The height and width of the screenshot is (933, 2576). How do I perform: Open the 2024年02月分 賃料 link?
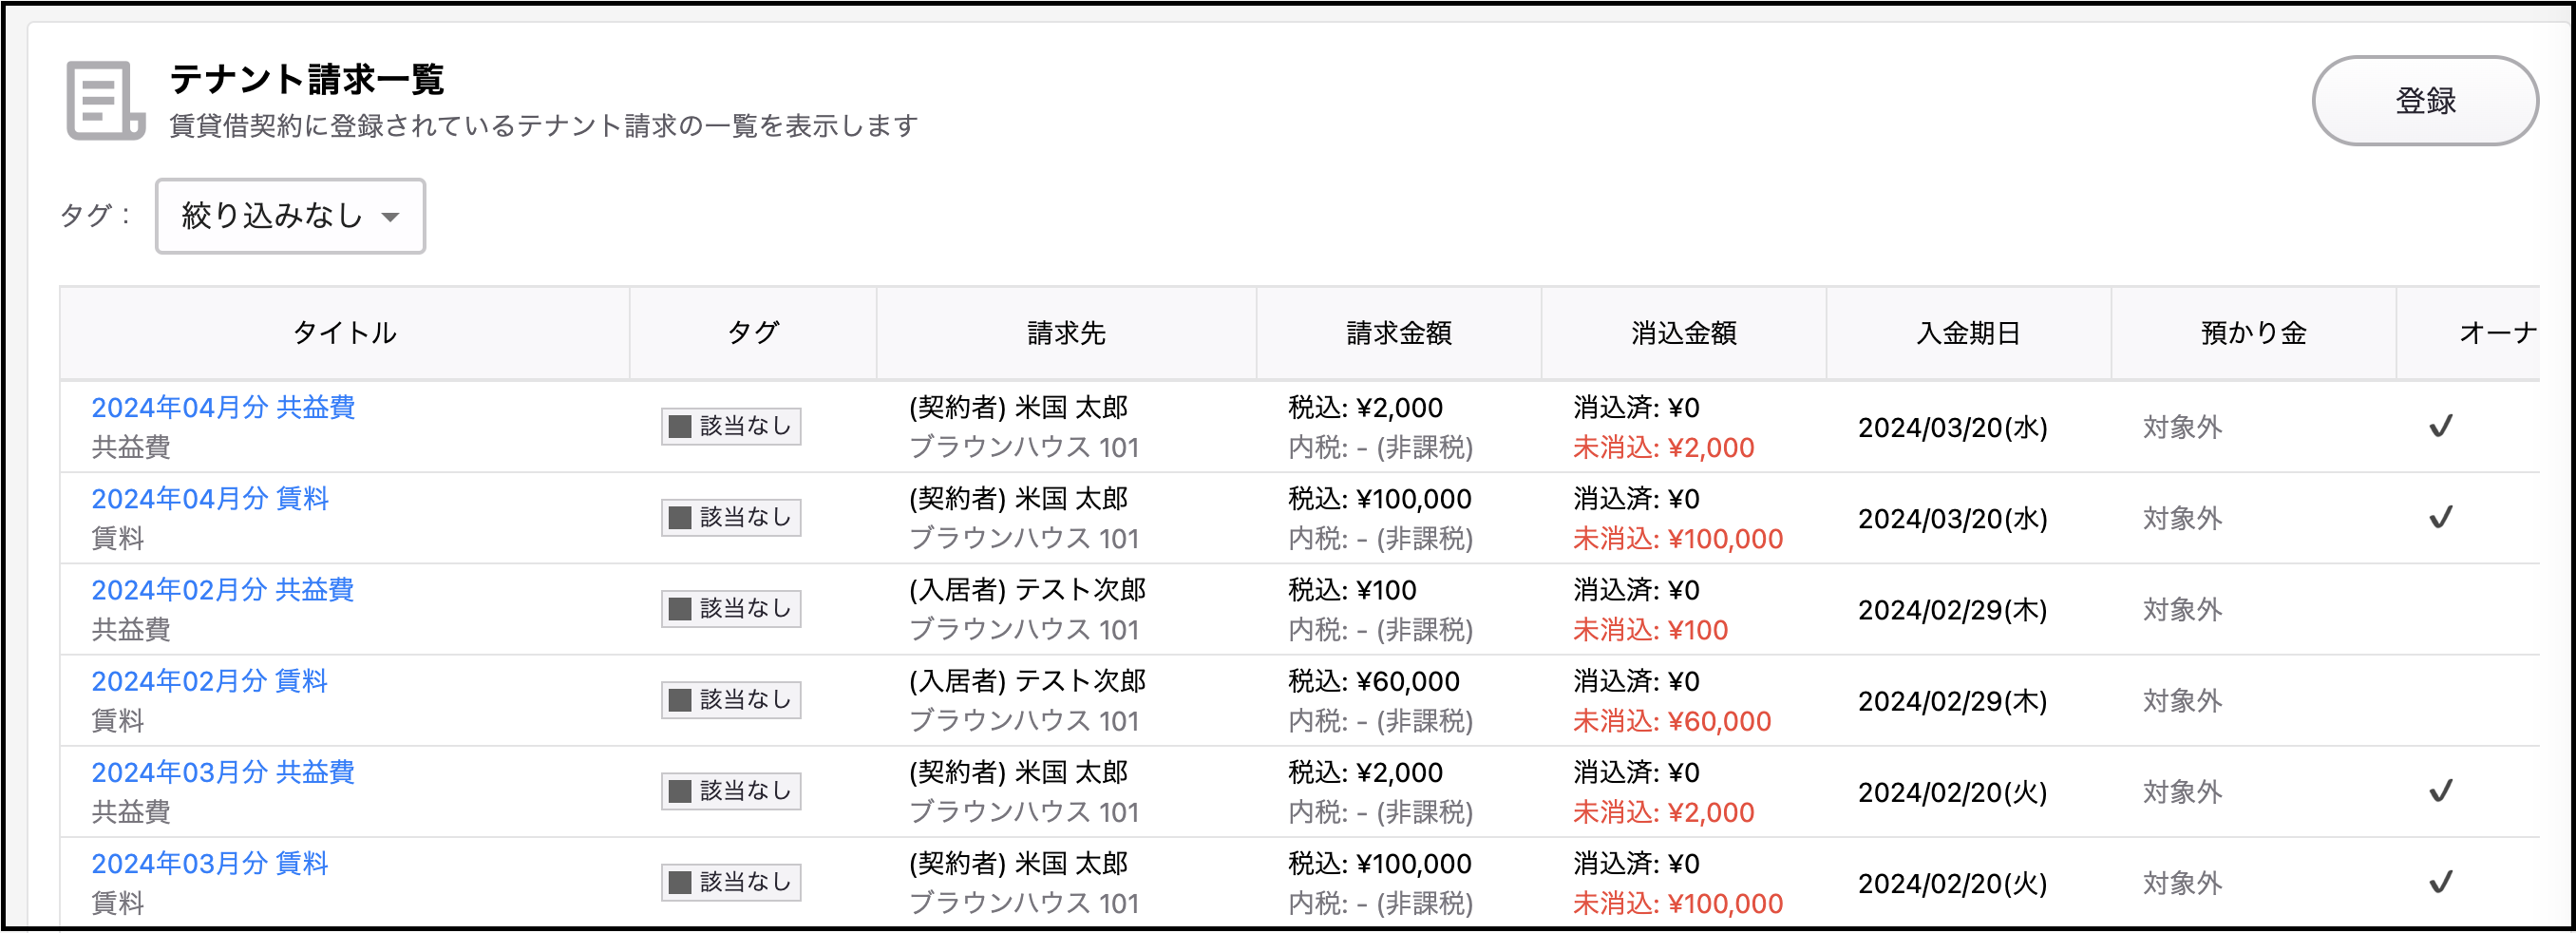(x=210, y=680)
